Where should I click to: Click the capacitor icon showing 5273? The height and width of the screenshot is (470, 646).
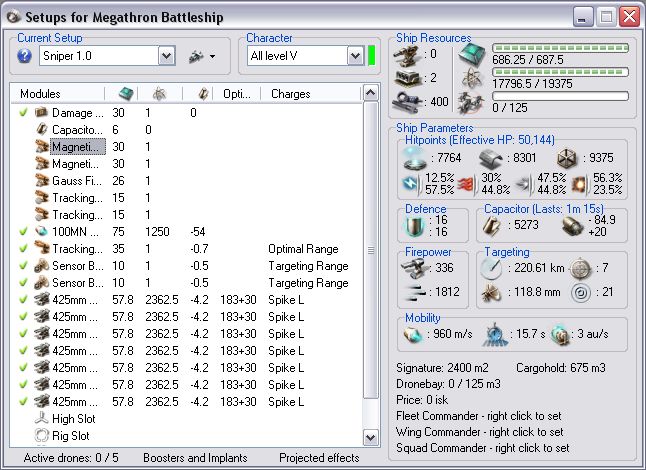[x=491, y=226]
